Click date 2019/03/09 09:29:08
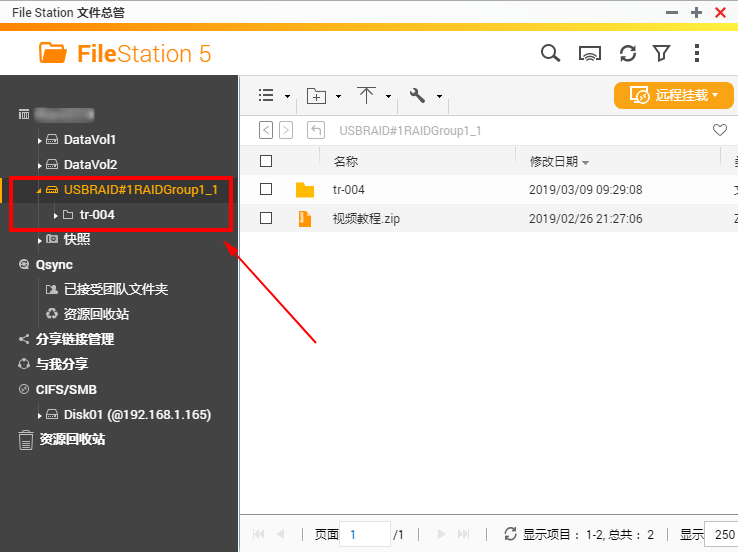Image resolution: width=738 pixels, height=552 pixels. 586,190
